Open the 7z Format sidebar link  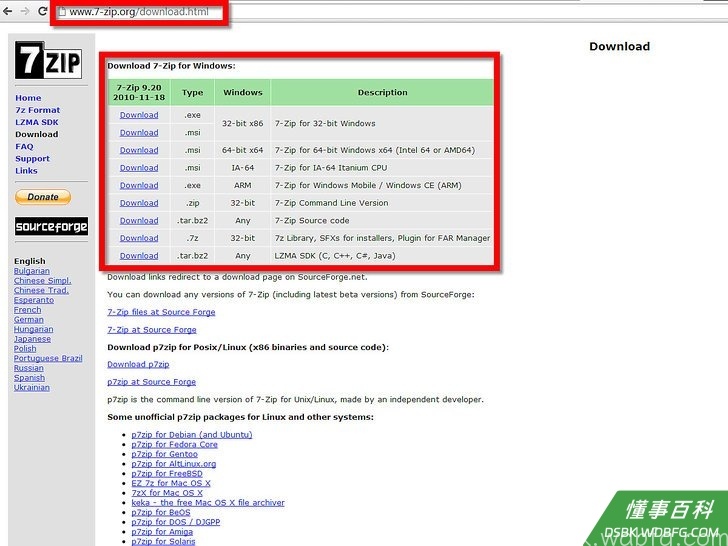[38, 110]
